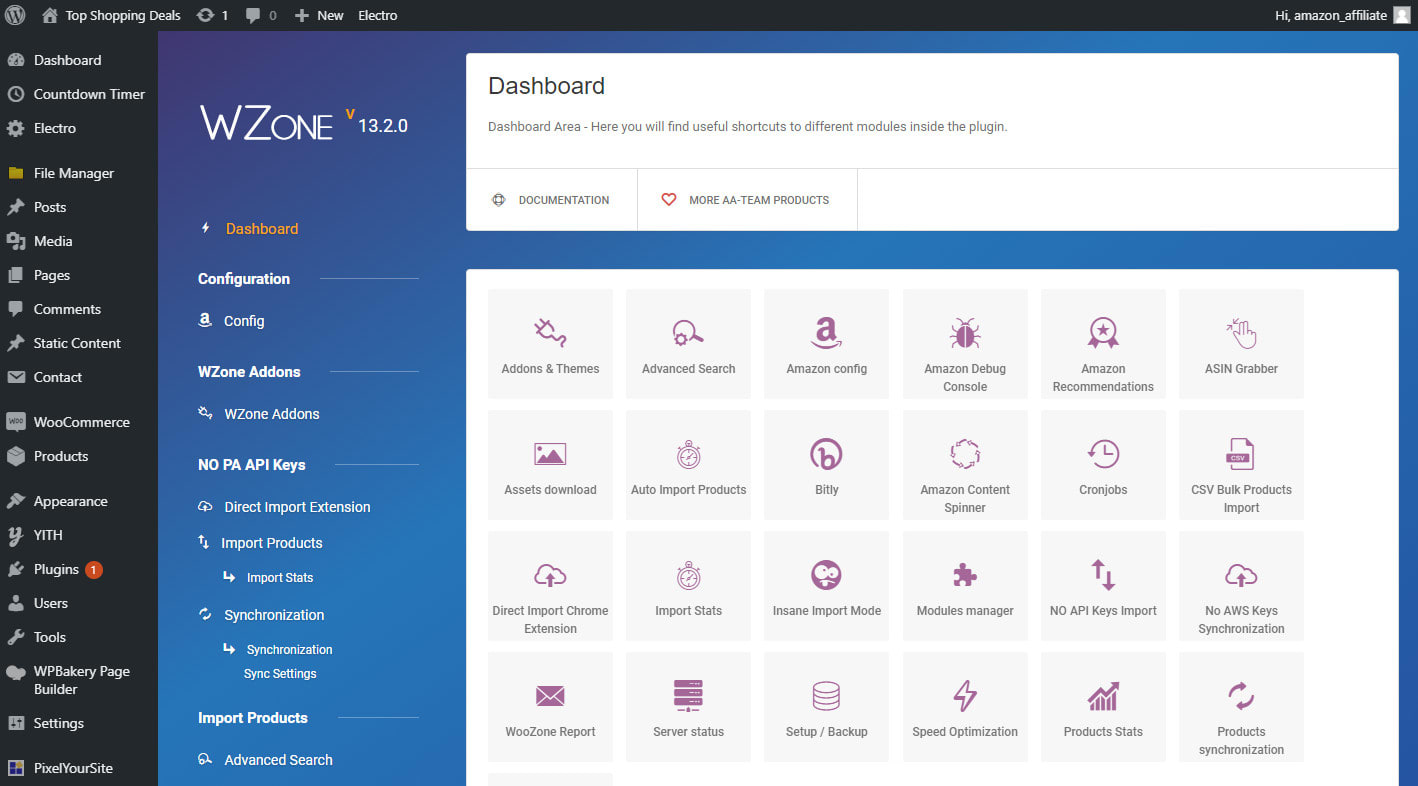Open the DOCUMENTATION link
Screen dimensions: 1418x786
pyautogui.click(x=551, y=200)
